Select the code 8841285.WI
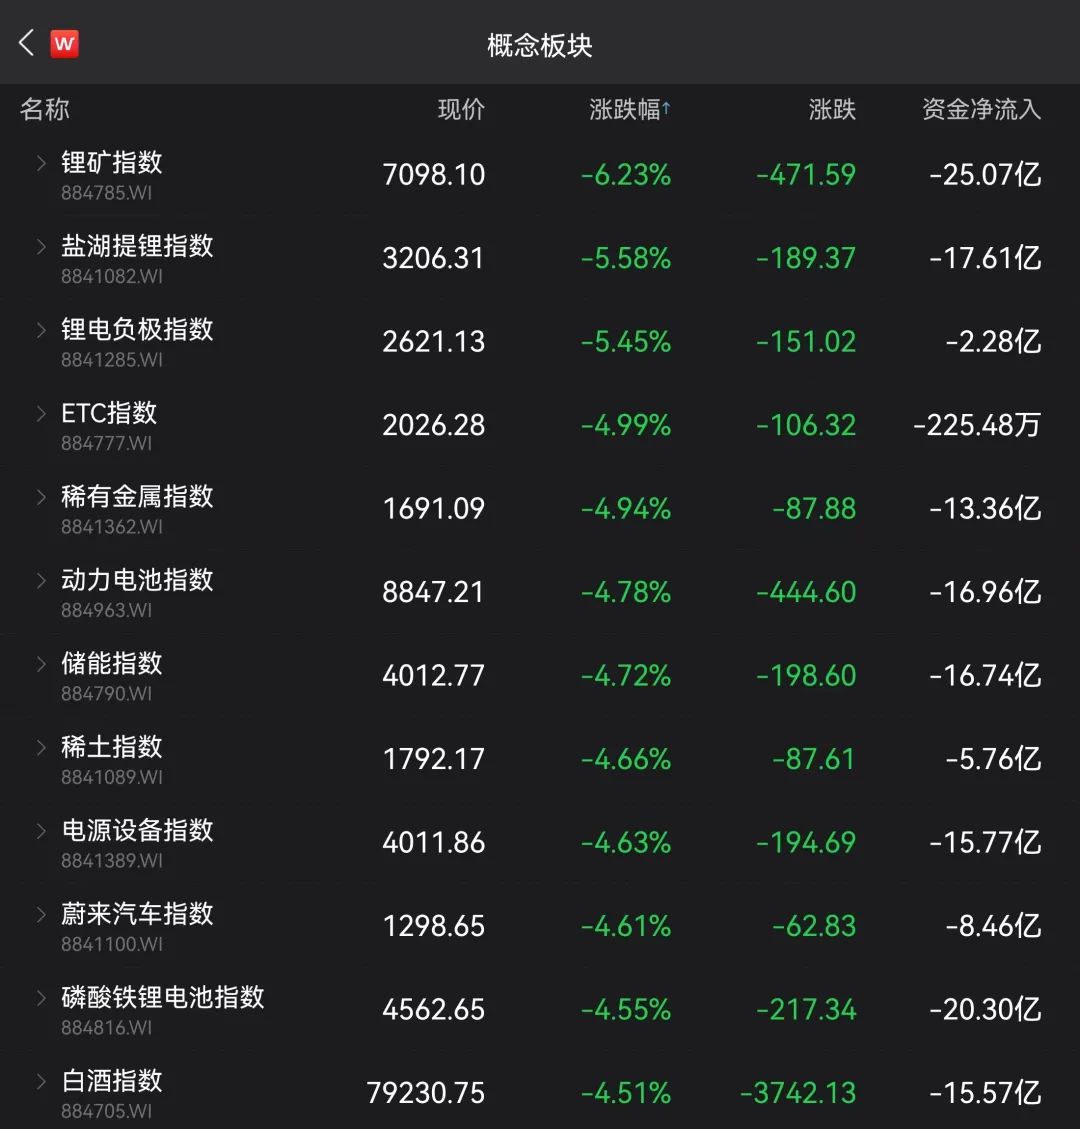1080x1129 pixels. pyautogui.click(x=112, y=360)
